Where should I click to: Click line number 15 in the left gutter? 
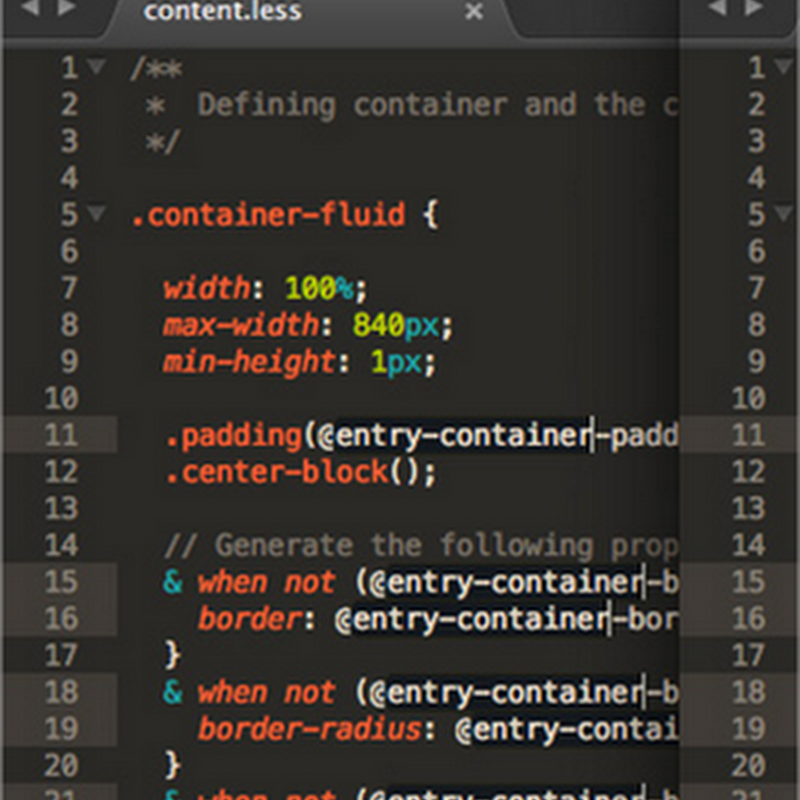click(x=60, y=582)
